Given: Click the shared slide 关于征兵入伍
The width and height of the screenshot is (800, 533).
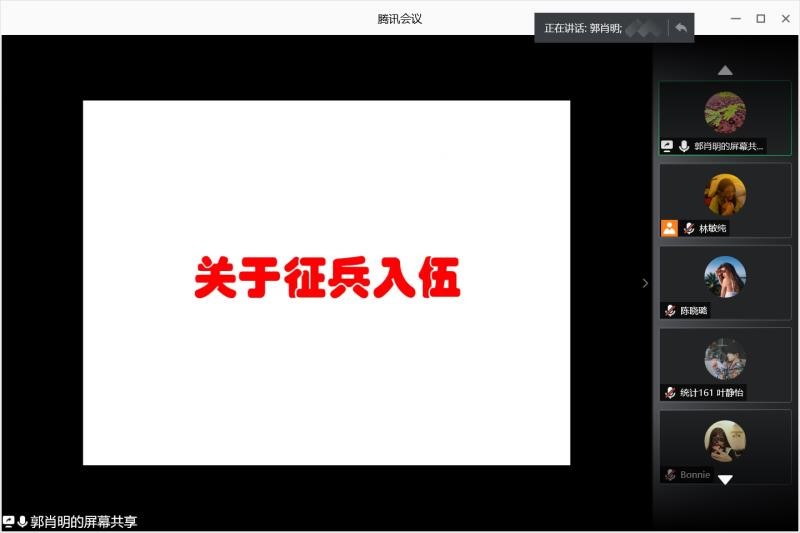Looking at the screenshot, I should (x=326, y=282).
